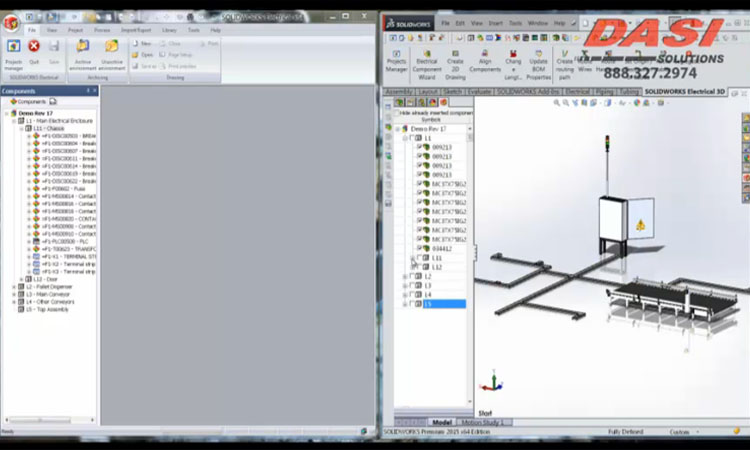Expand the L3 node in 3D tree
The height and width of the screenshot is (450, 750).
click(405, 286)
